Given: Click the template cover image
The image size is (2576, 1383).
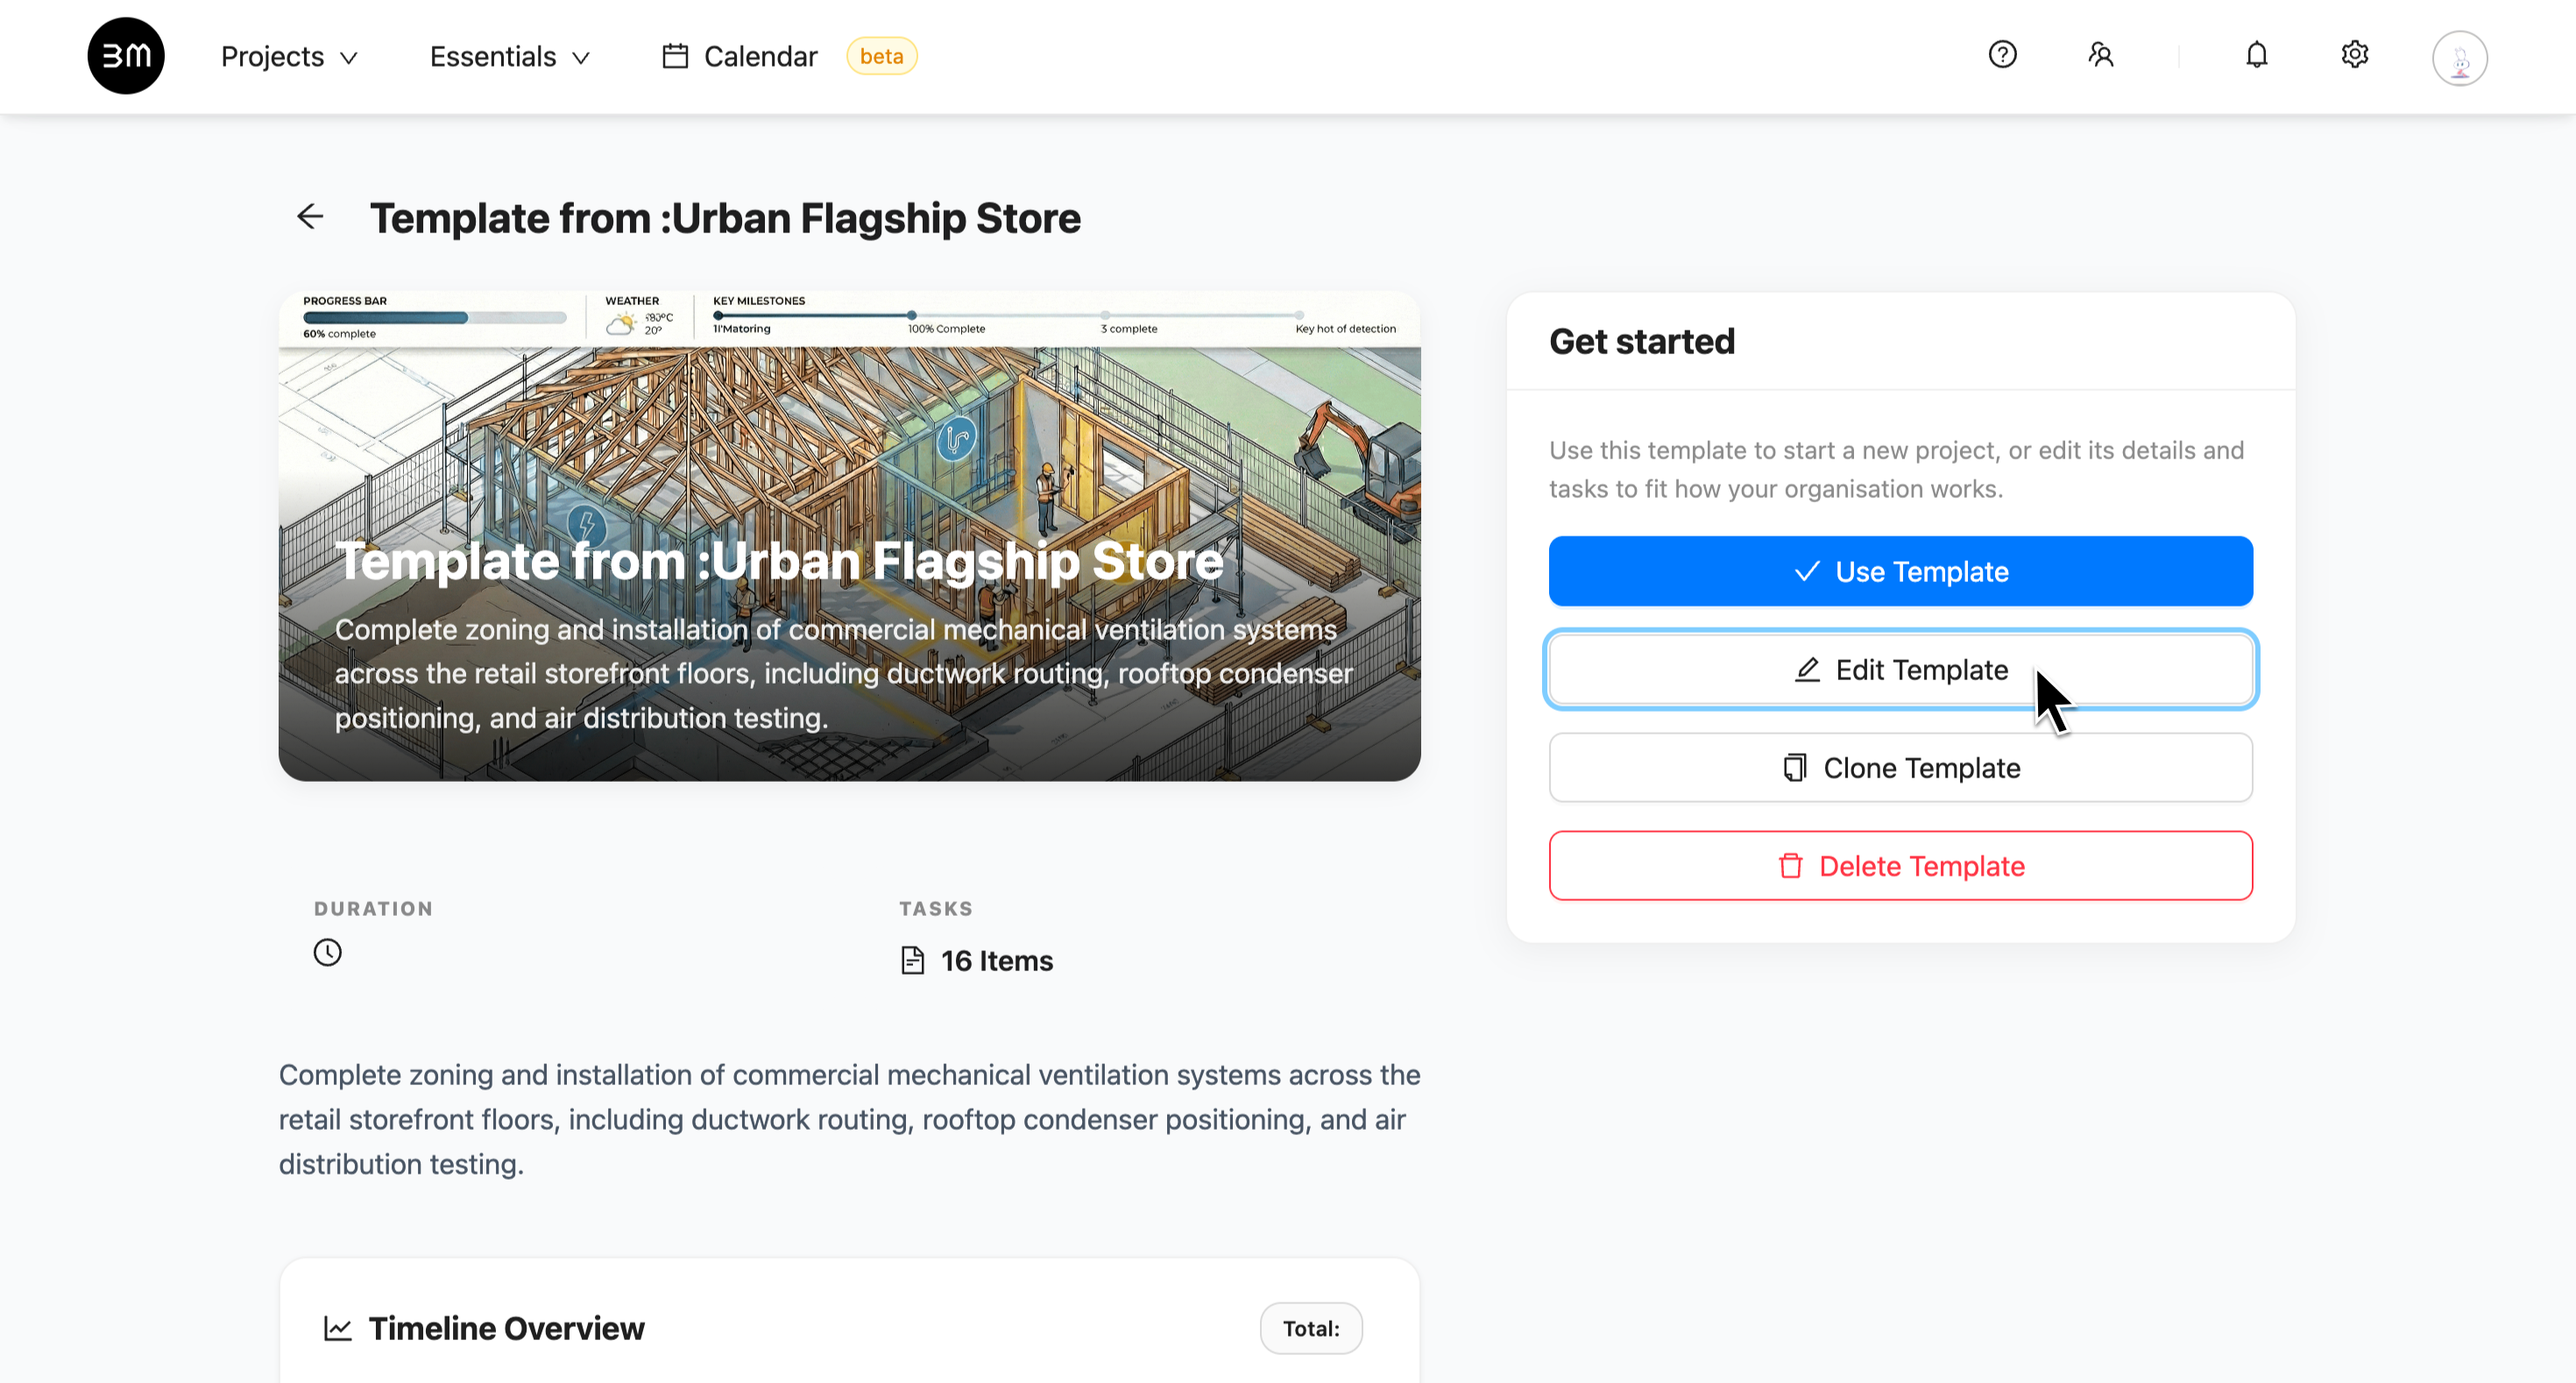Looking at the screenshot, I should pos(849,536).
